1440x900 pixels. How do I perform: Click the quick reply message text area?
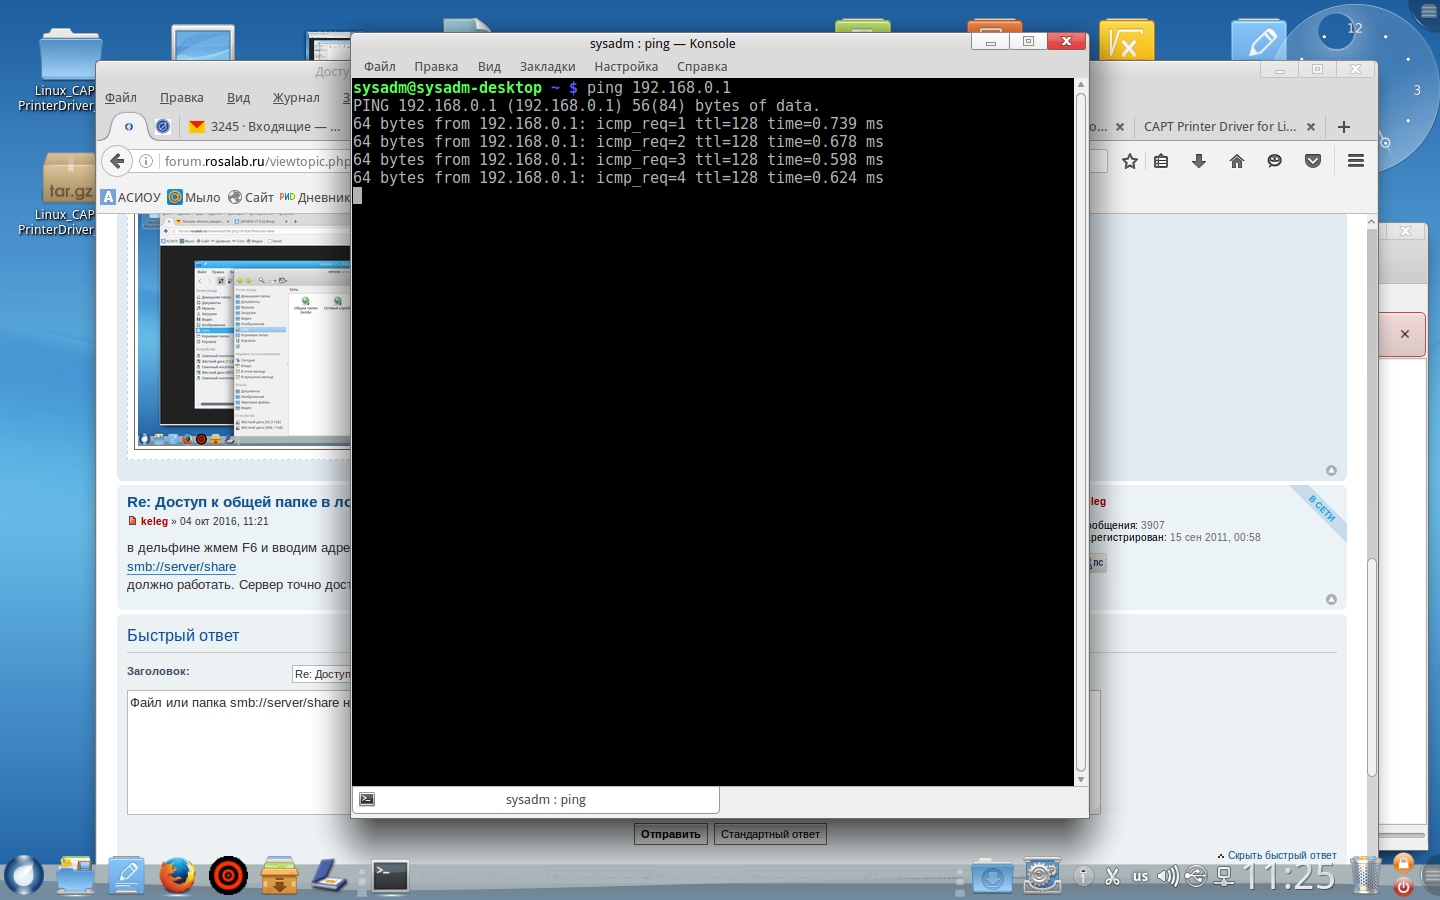[x=613, y=752]
